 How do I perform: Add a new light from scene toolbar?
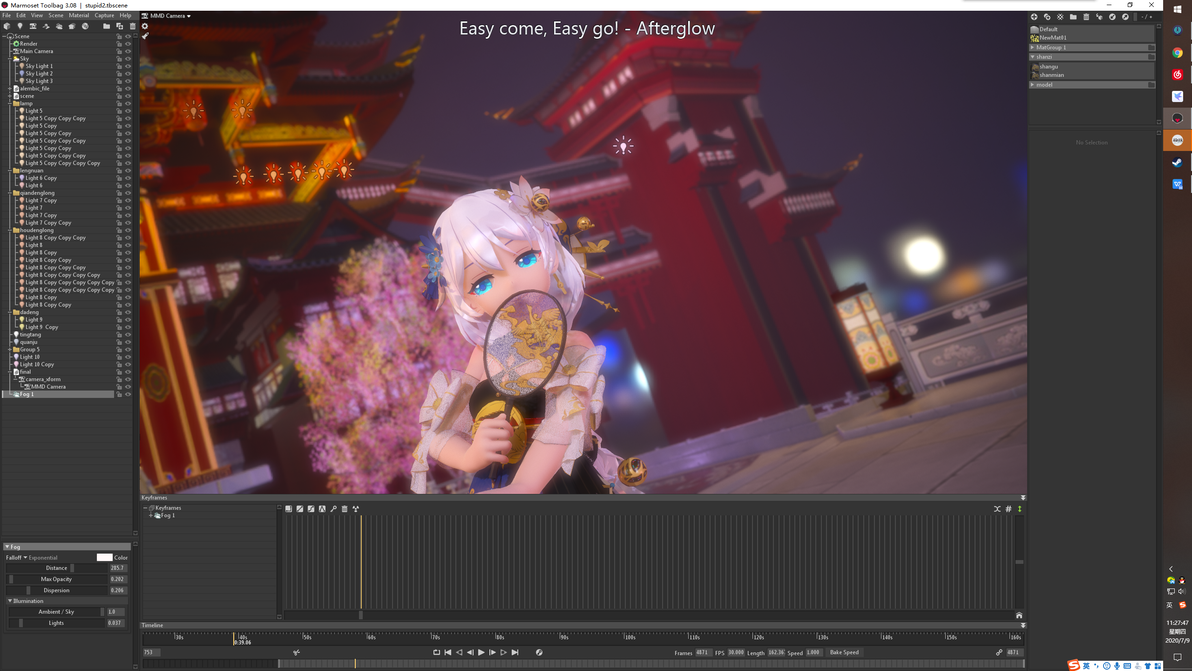point(20,26)
